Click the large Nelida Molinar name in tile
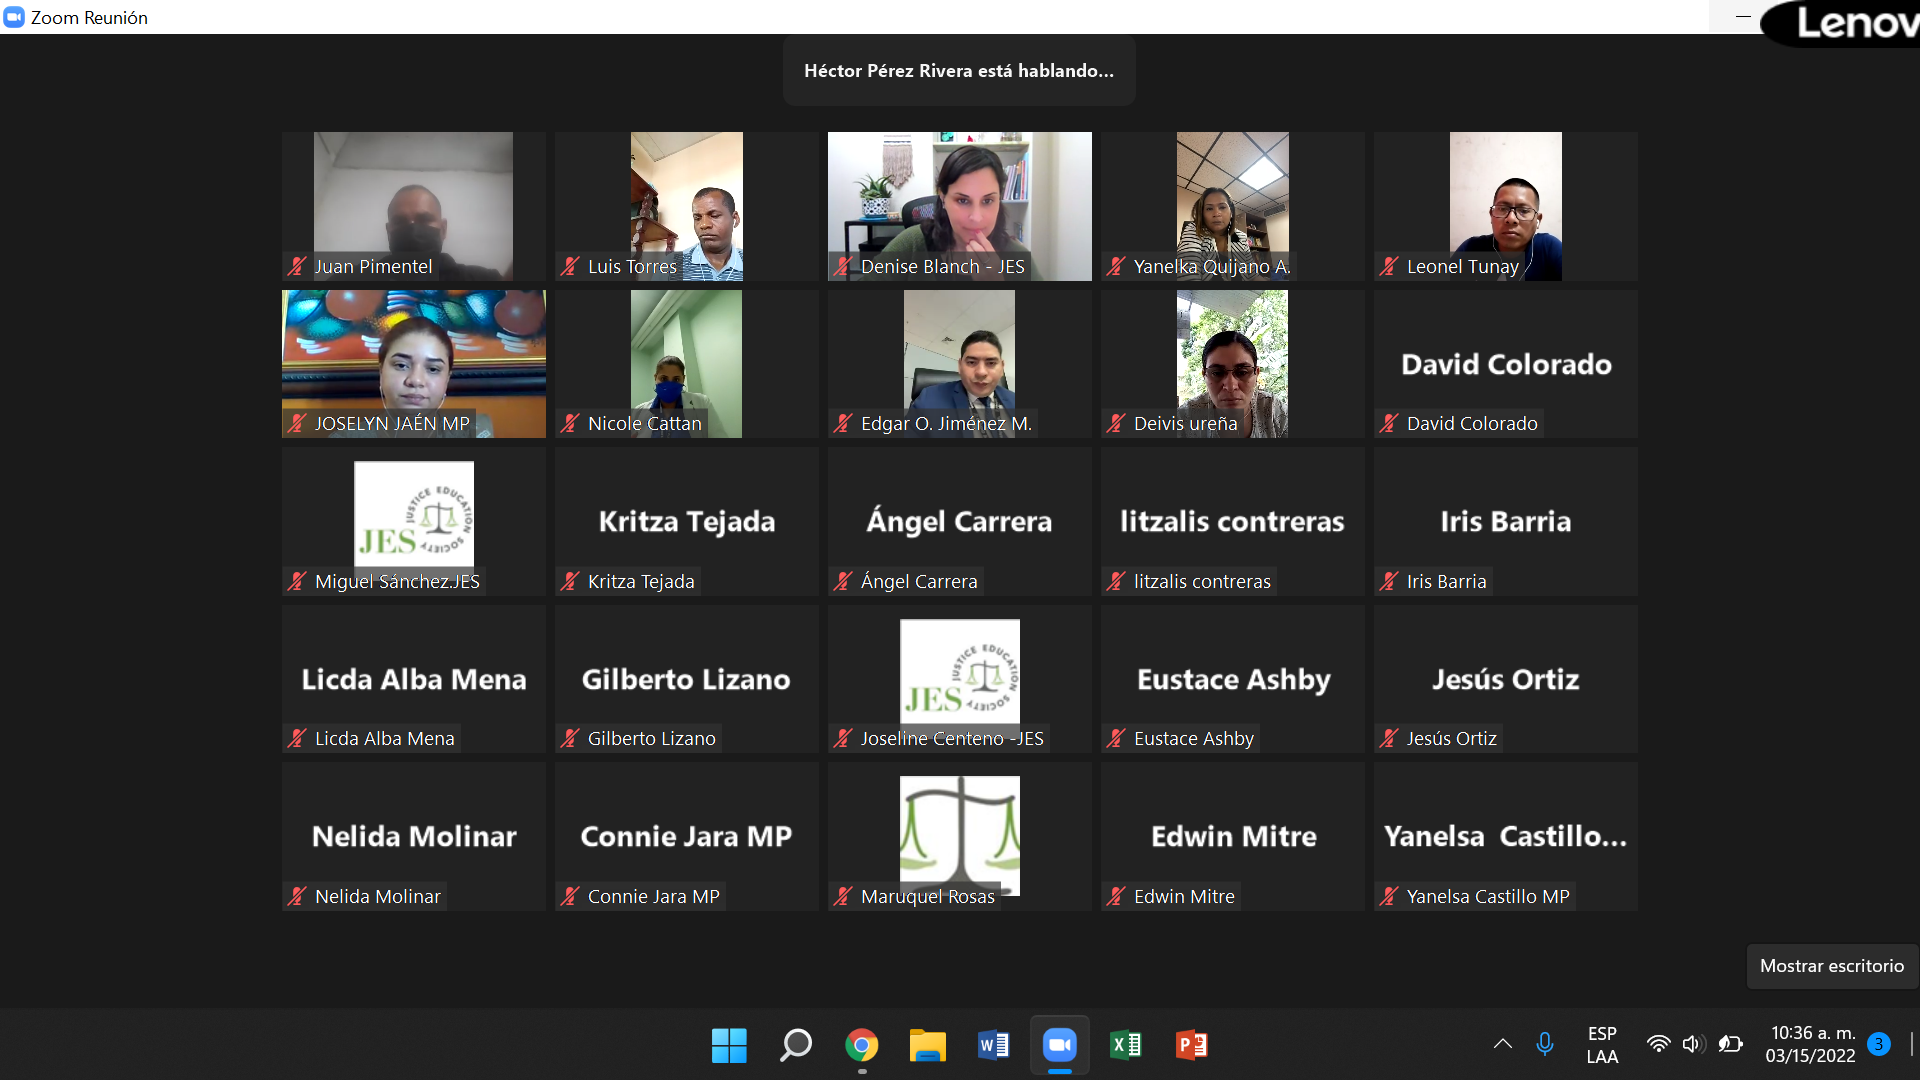This screenshot has width=1920, height=1080. click(414, 836)
